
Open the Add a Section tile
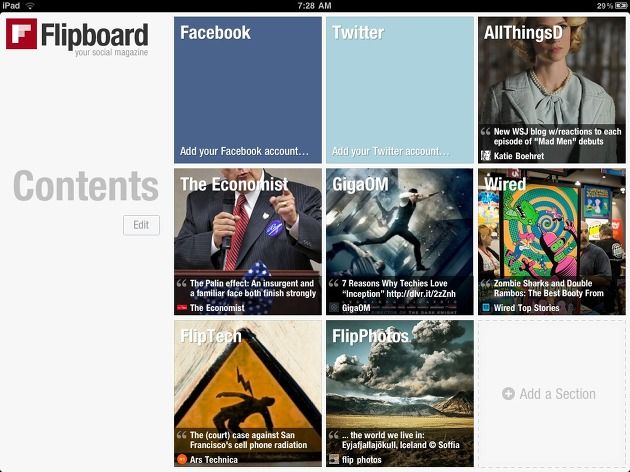pyautogui.click(x=551, y=394)
